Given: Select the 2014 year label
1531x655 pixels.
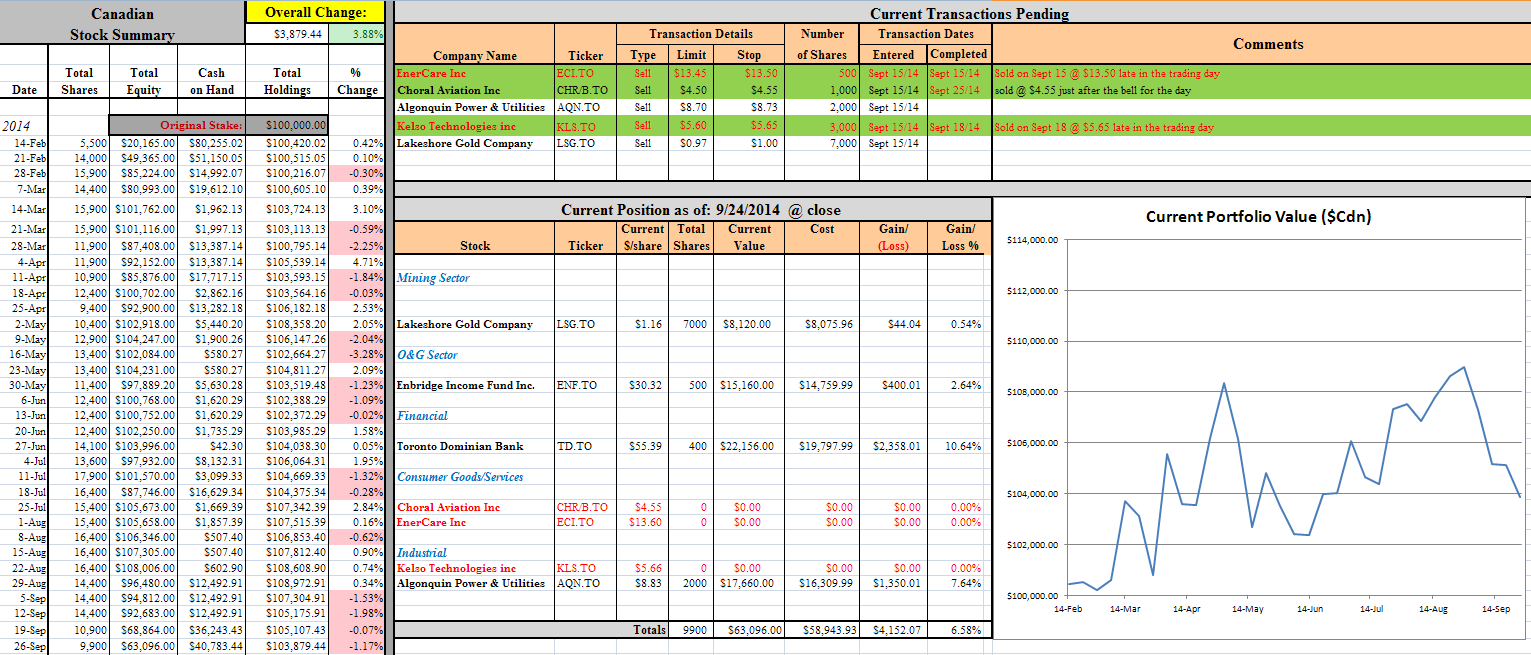Looking at the screenshot, I should pos(16,126).
